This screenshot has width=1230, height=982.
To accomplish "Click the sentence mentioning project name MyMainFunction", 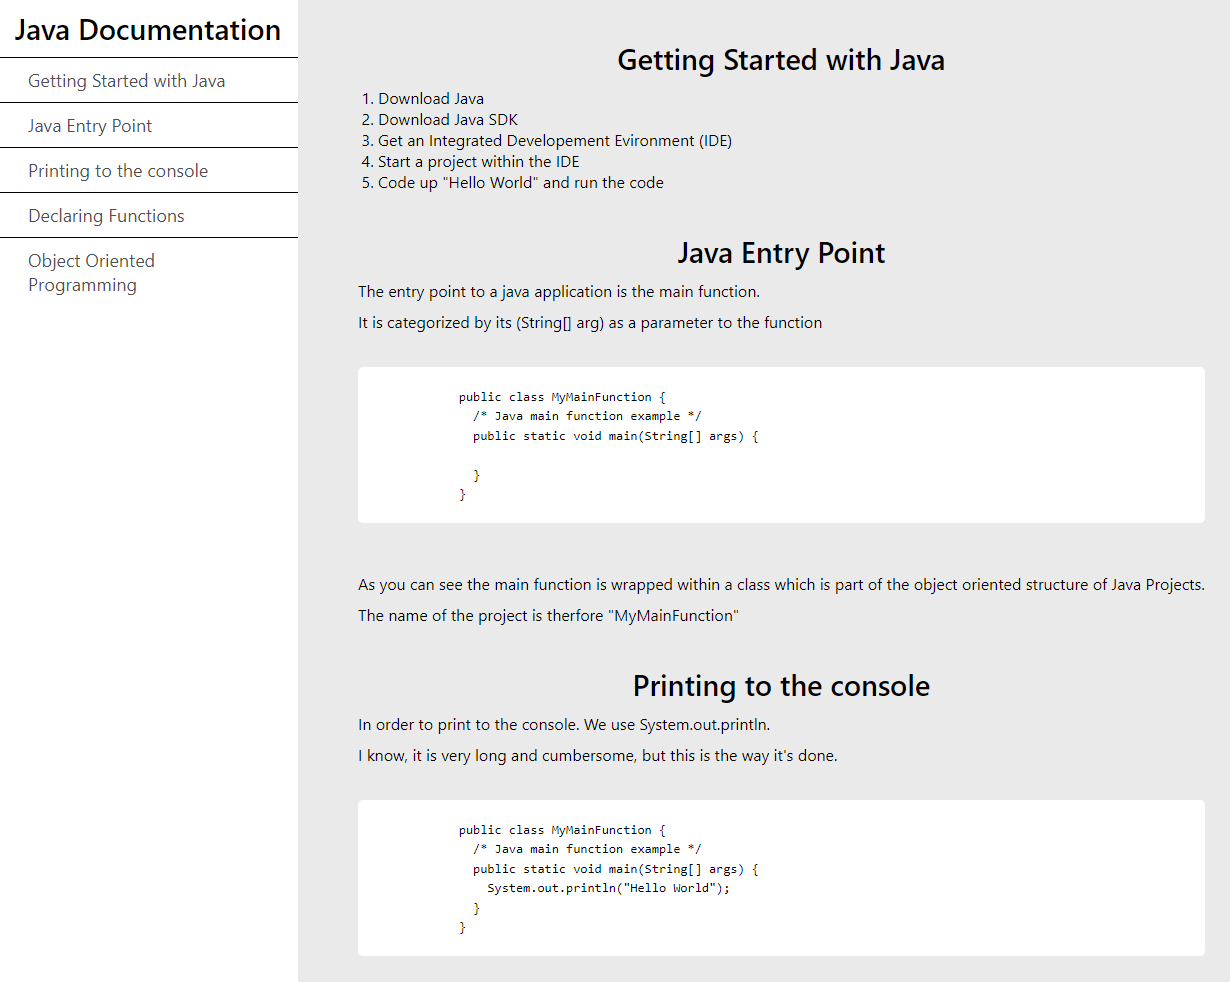I will (548, 616).
